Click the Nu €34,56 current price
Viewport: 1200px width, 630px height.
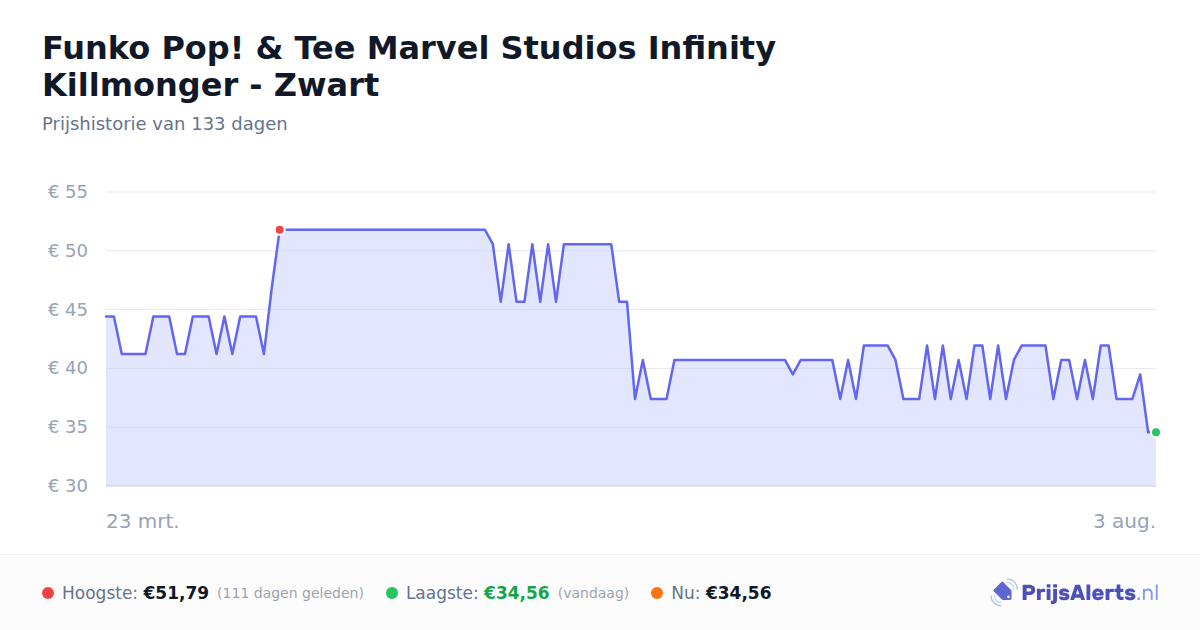pyautogui.click(x=738, y=593)
